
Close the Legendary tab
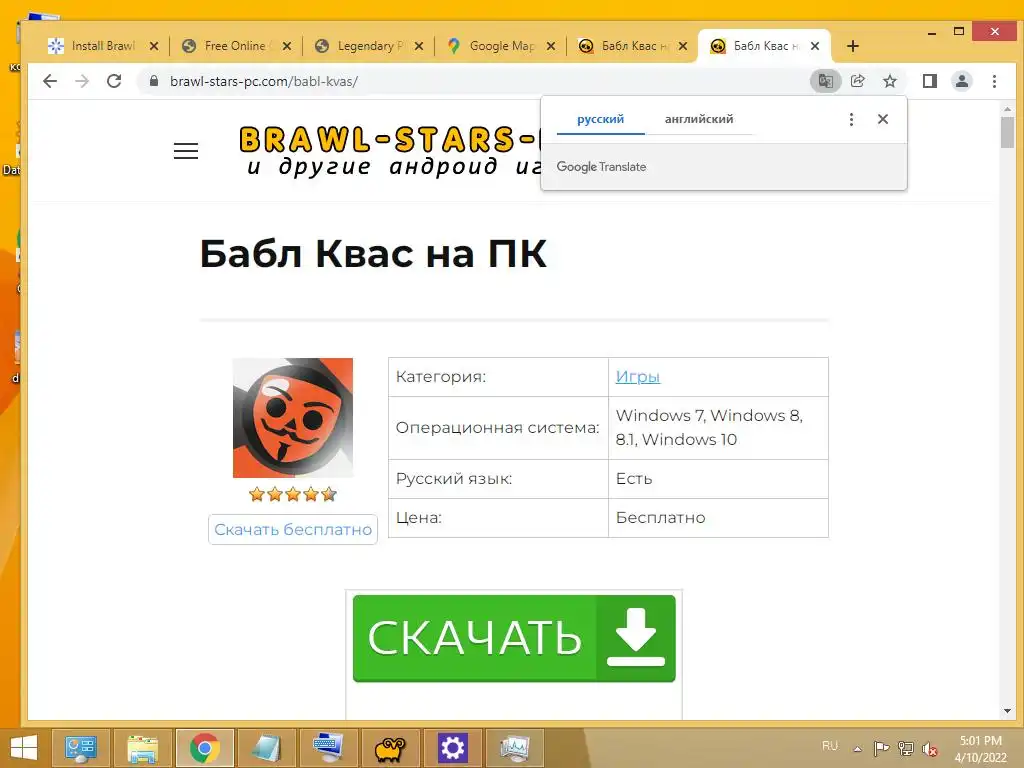(419, 46)
